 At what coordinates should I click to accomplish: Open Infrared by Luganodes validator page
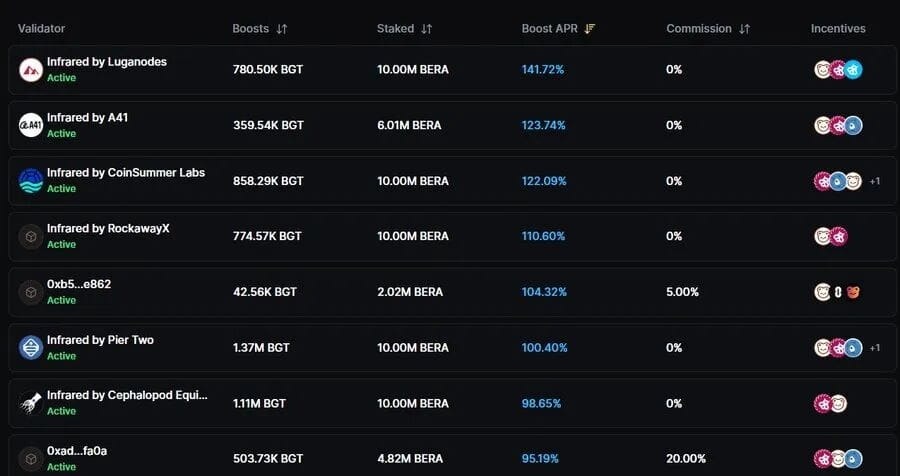tap(107, 62)
